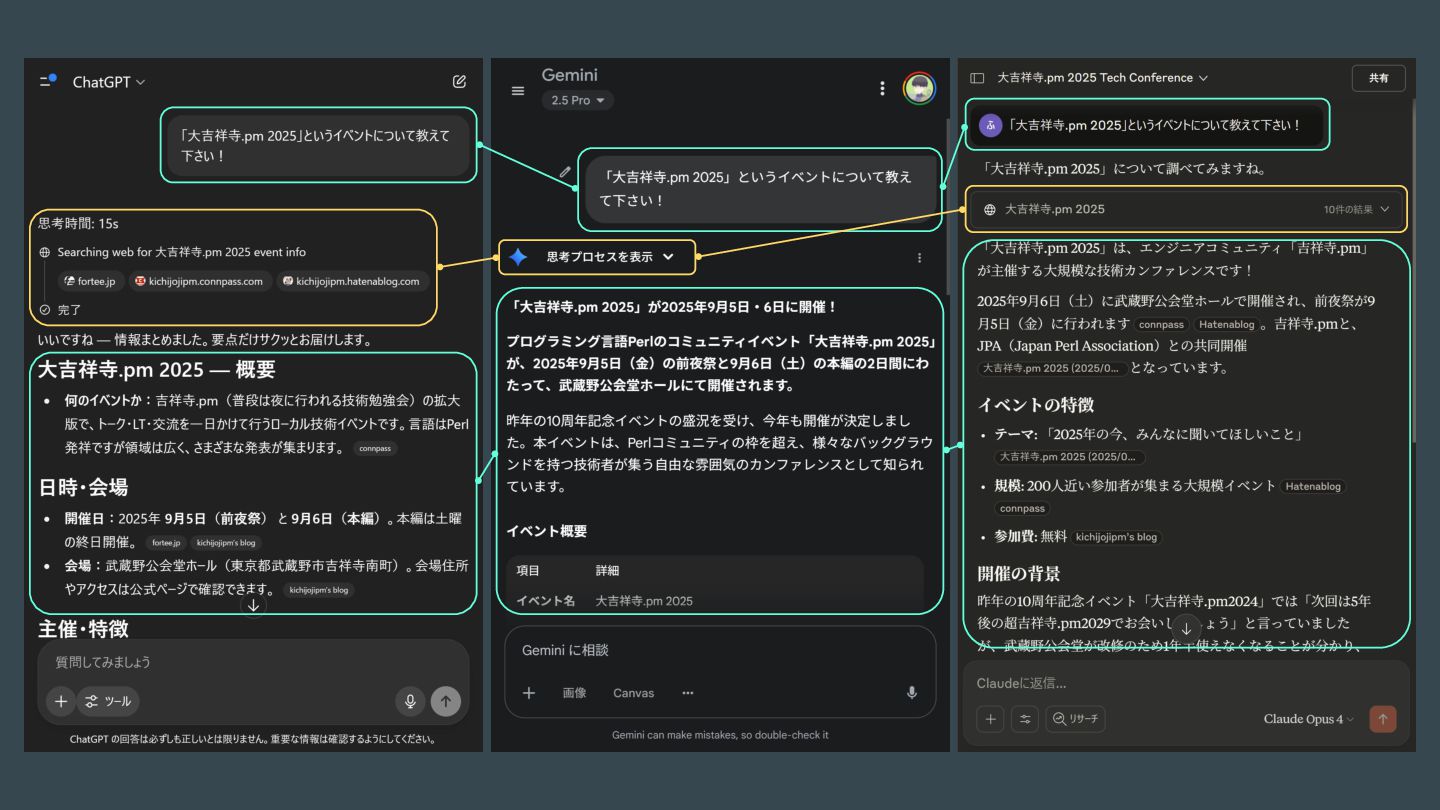Click the globe icon beside Searching web
The image size is (1440, 810).
45,253
